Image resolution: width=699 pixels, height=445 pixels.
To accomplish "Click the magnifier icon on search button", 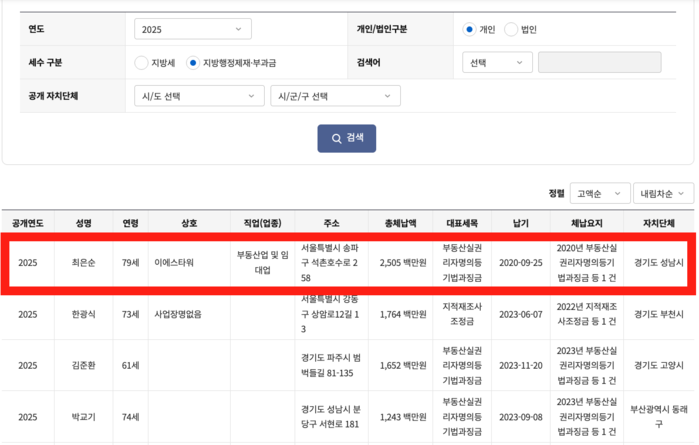I will tap(335, 139).
